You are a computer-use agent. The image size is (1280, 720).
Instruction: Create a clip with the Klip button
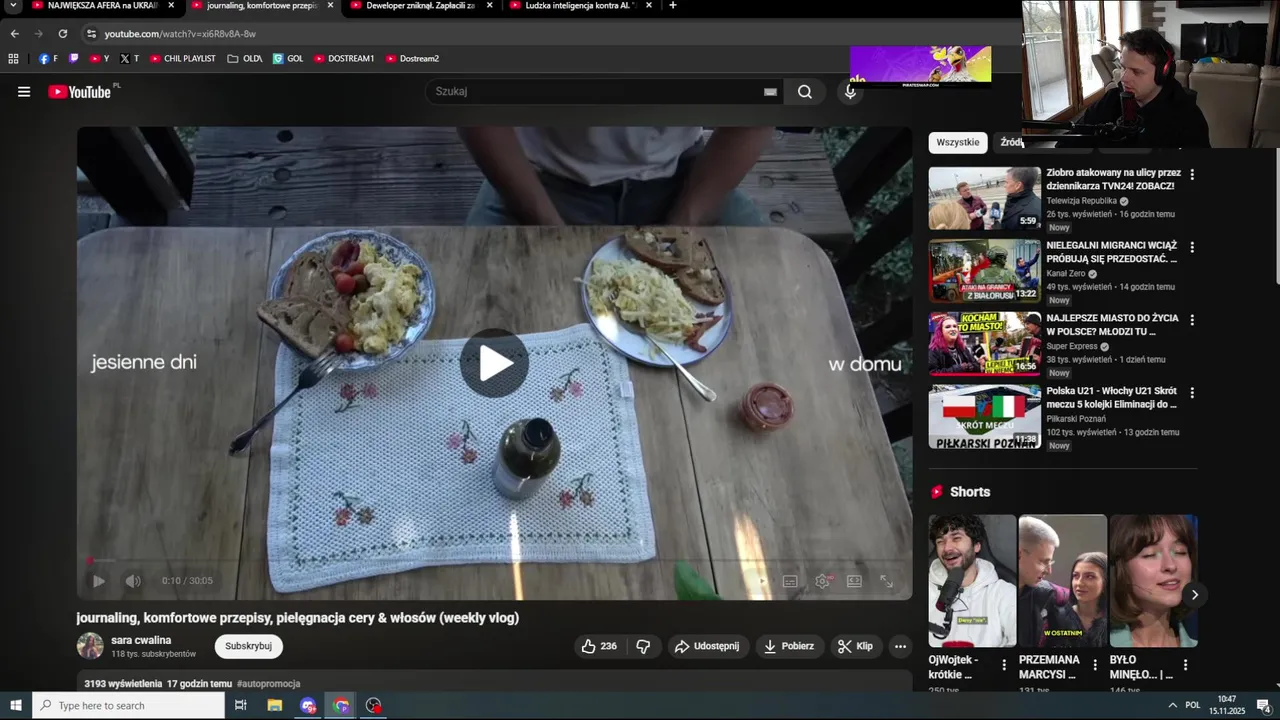tap(856, 646)
